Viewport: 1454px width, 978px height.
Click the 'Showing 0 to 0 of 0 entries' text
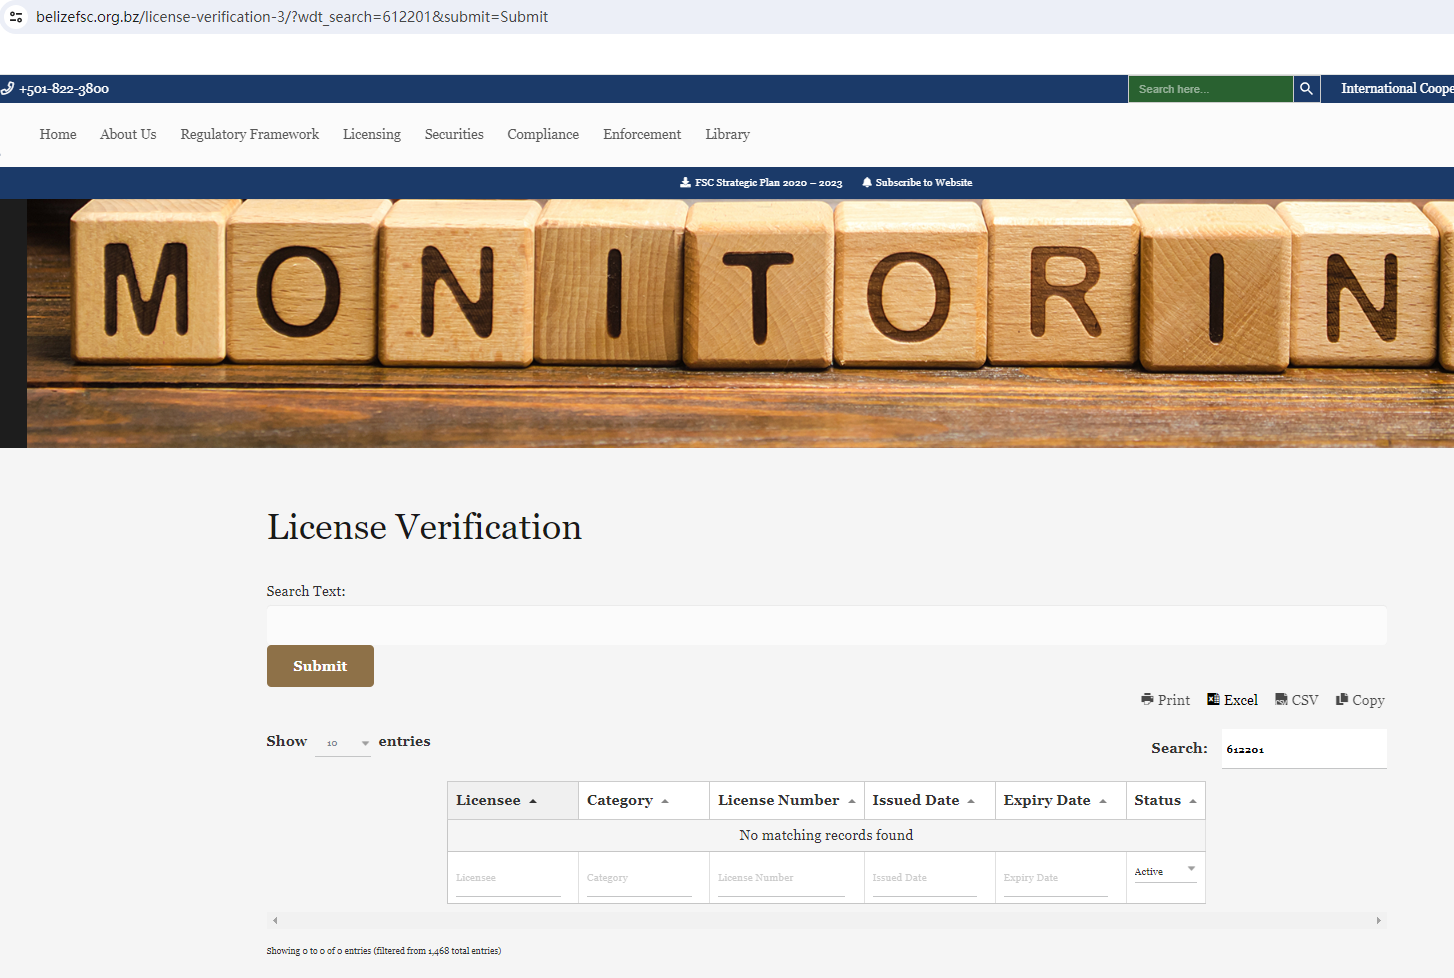pos(384,951)
